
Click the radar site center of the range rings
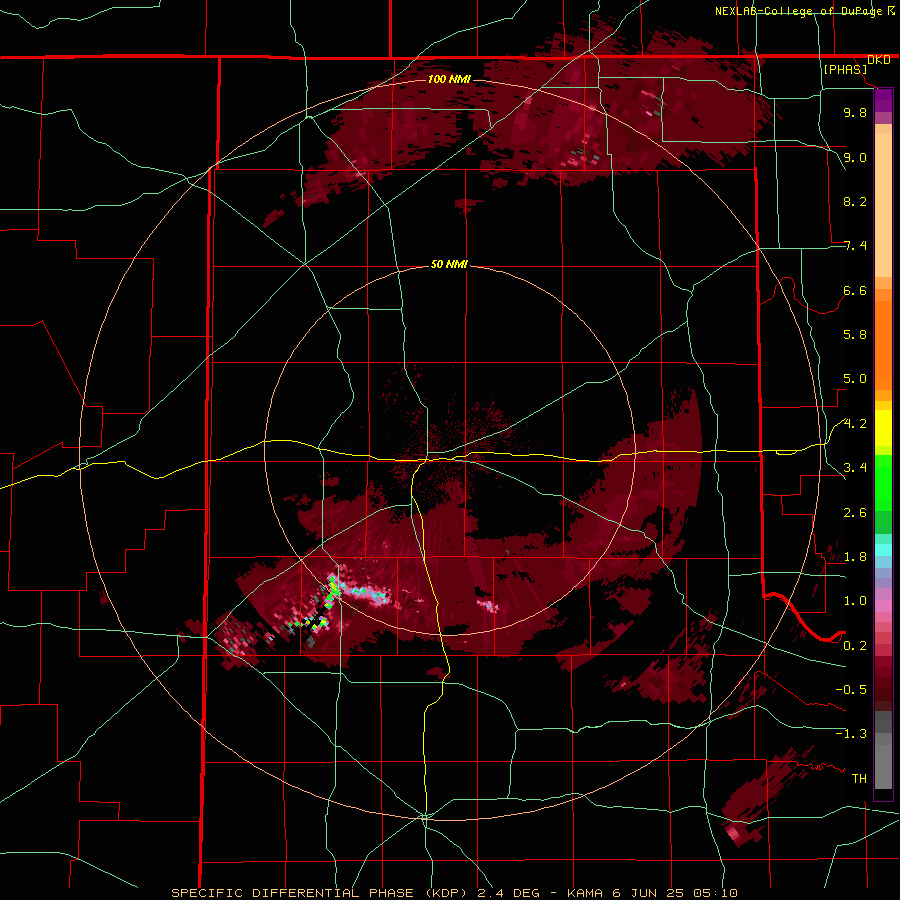[449, 451]
